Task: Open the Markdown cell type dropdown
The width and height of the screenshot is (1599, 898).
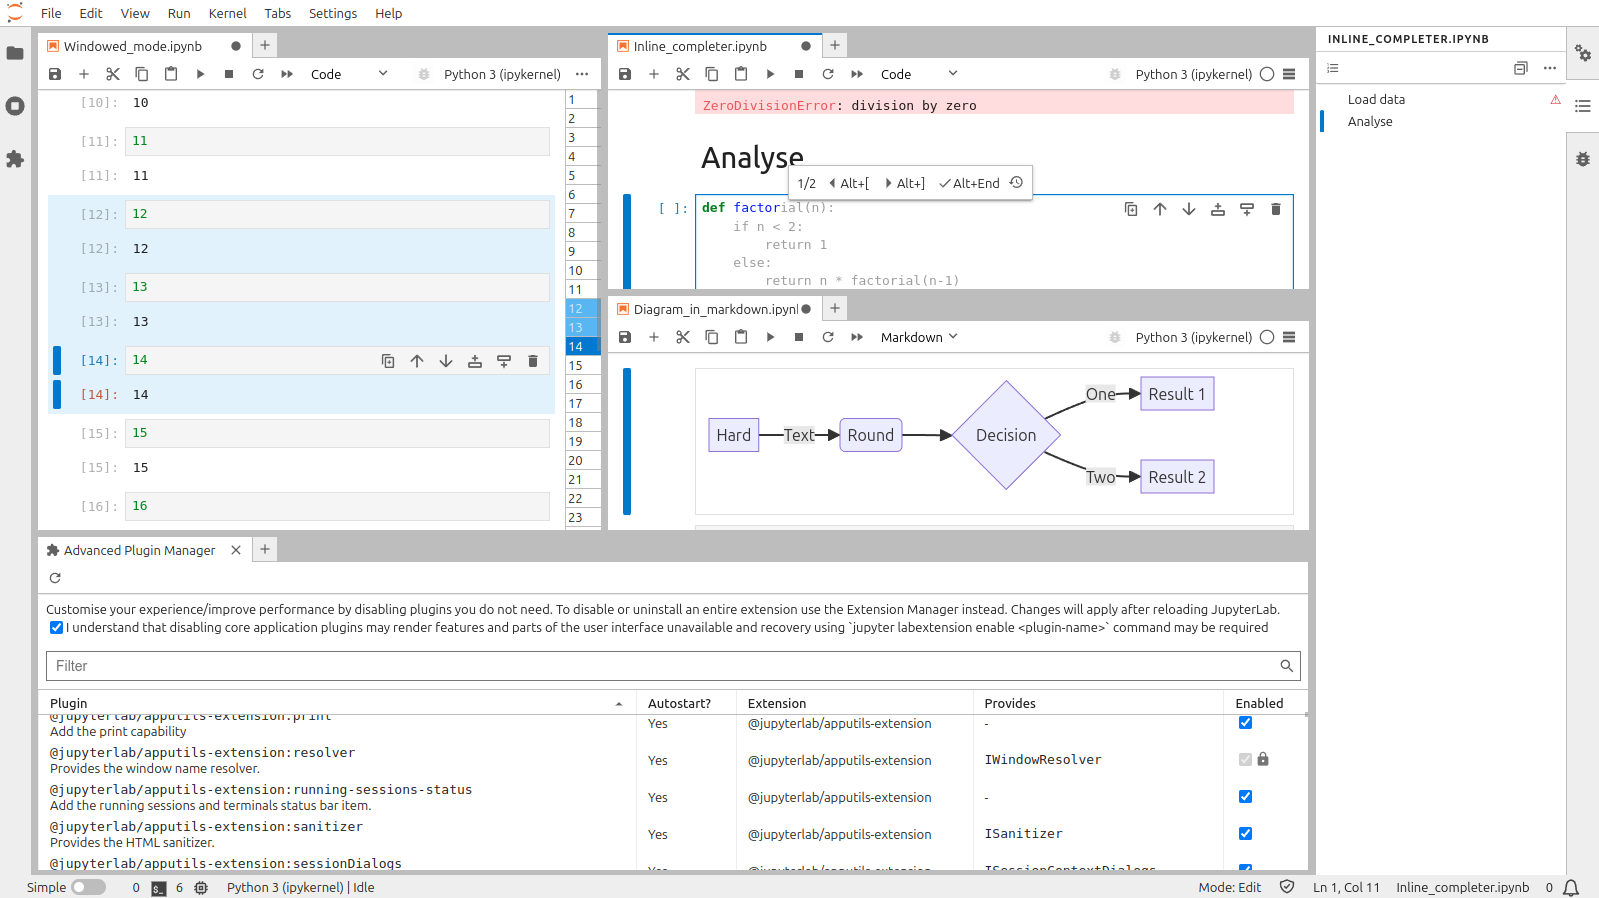Action: (x=919, y=337)
